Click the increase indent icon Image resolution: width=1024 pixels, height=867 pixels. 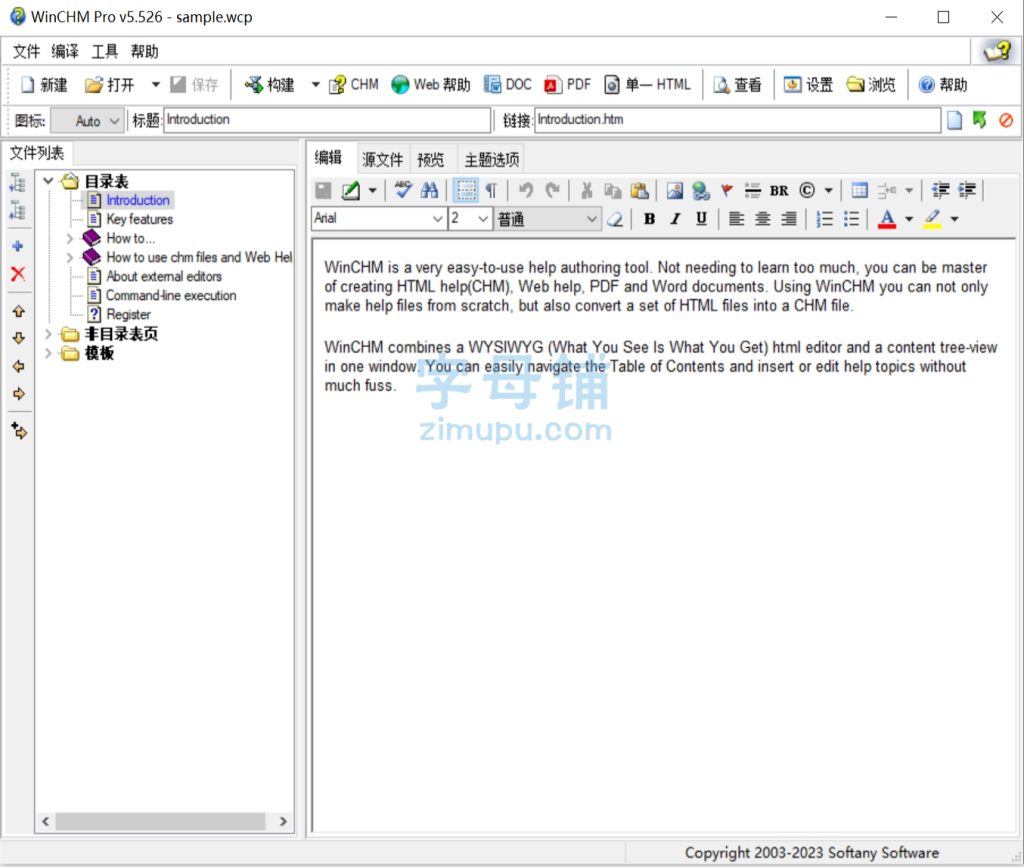[x=967, y=190]
